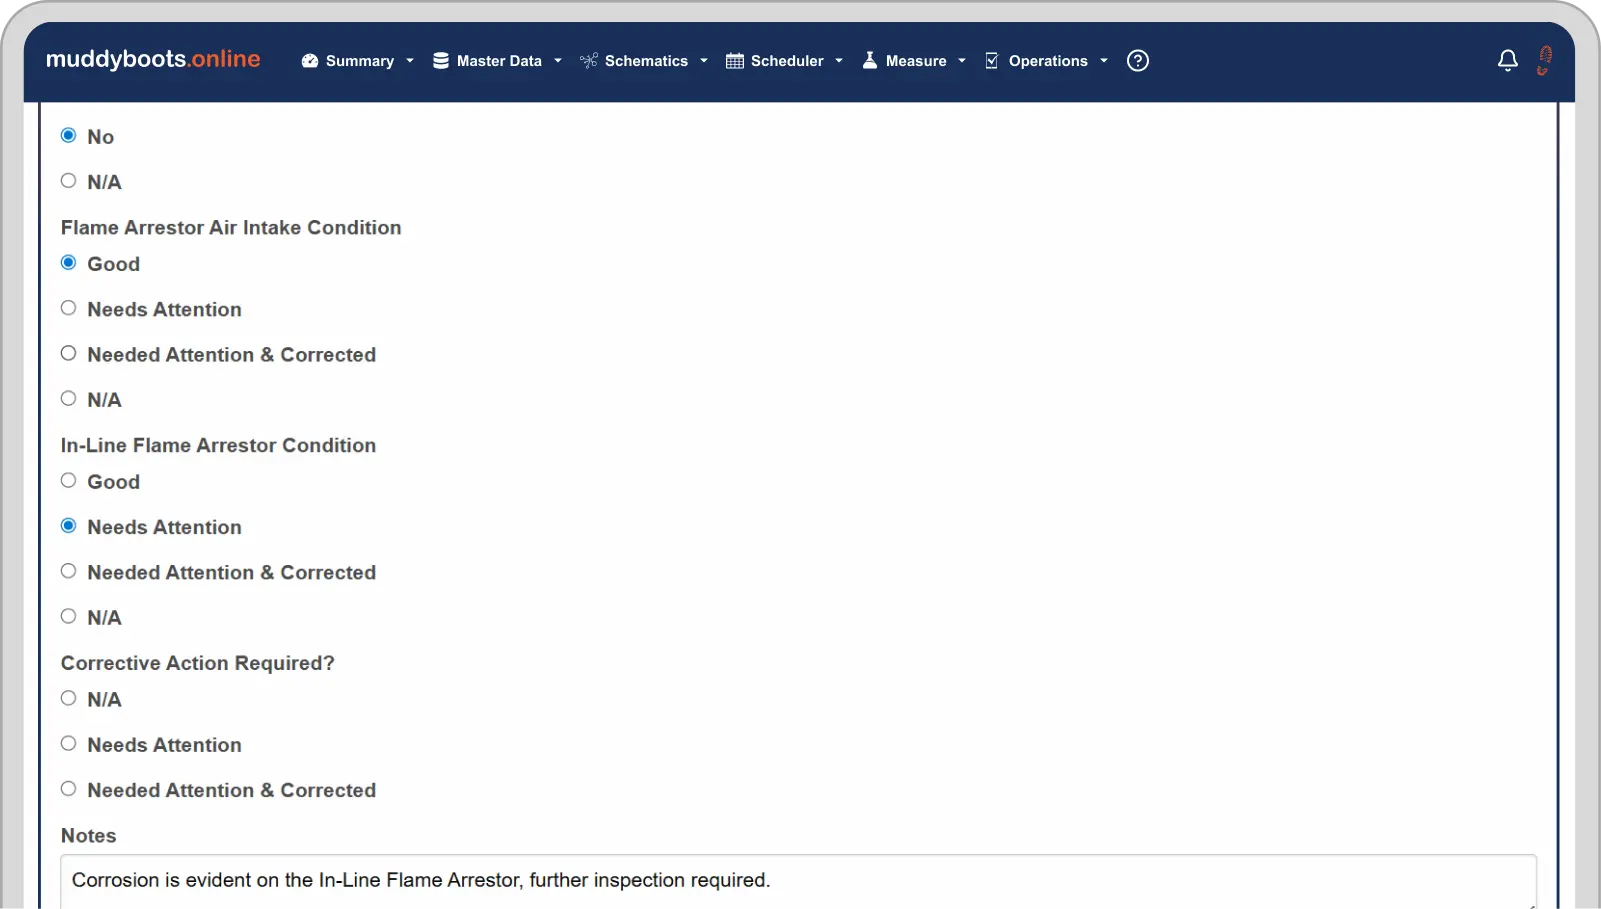
Task: Select Needs Attention for Flame Arrestor Air Intake
Action: click(69, 309)
